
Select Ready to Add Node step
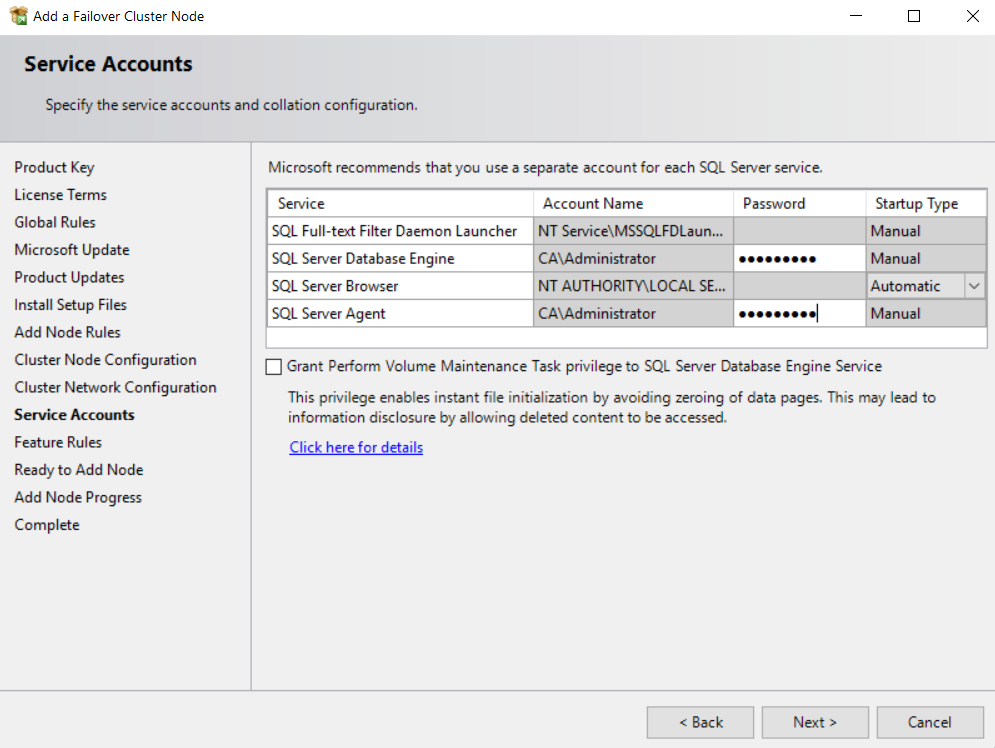coord(79,469)
